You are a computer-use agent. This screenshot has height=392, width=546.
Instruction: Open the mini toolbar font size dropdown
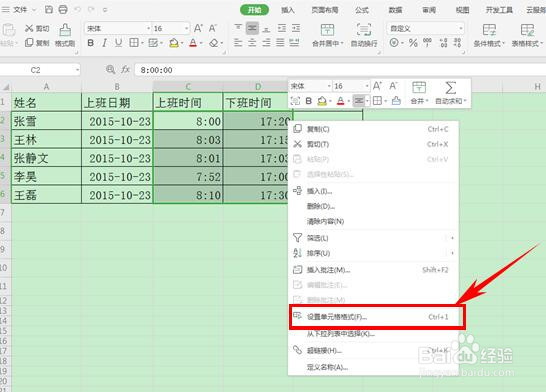pos(367,86)
